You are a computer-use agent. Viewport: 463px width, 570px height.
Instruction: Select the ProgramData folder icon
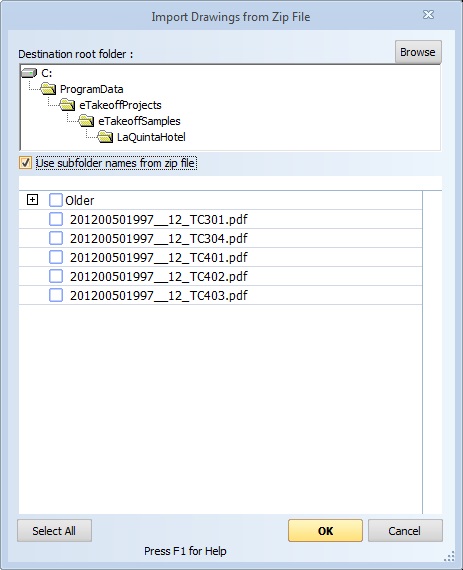coord(48,89)
